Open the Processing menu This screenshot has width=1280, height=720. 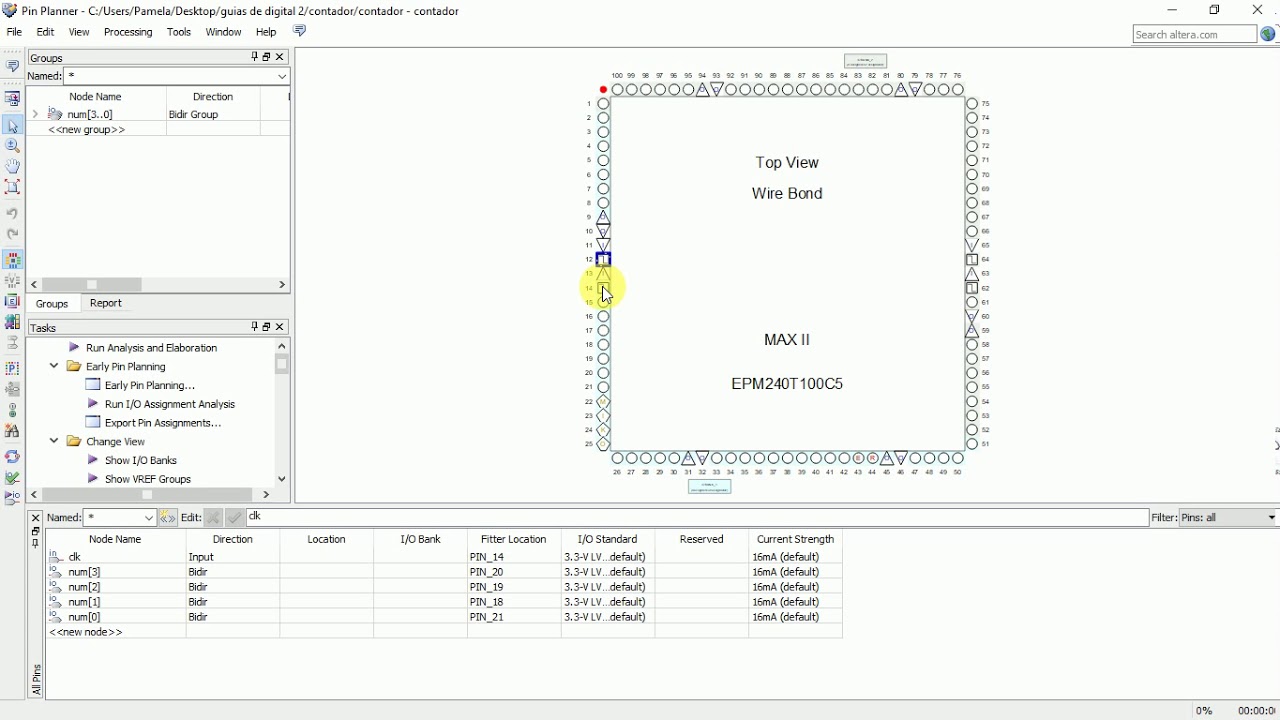coord(128,32)
